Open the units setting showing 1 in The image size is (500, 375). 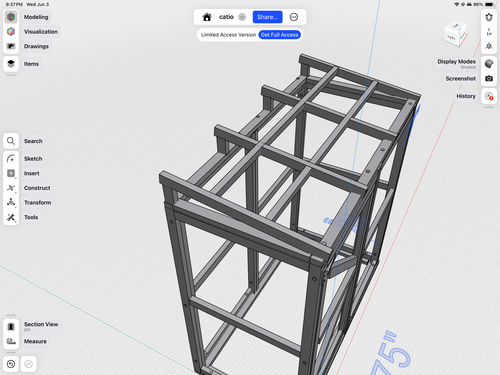tap(489, 32)
